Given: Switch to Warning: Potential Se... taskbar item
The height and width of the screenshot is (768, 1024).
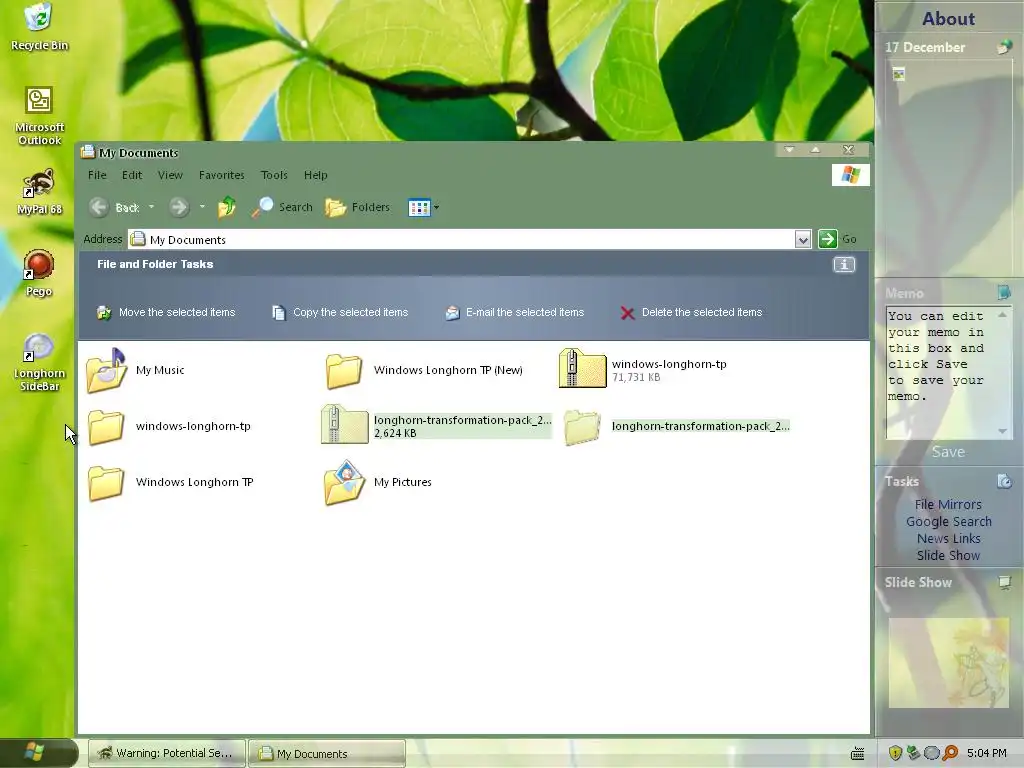Looking at the screenshot, I should click(167, 753).
